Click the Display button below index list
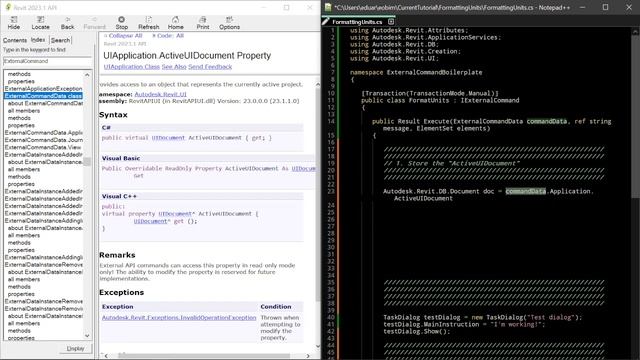Screen dimensions: 640x360 [x=75, y=349]
